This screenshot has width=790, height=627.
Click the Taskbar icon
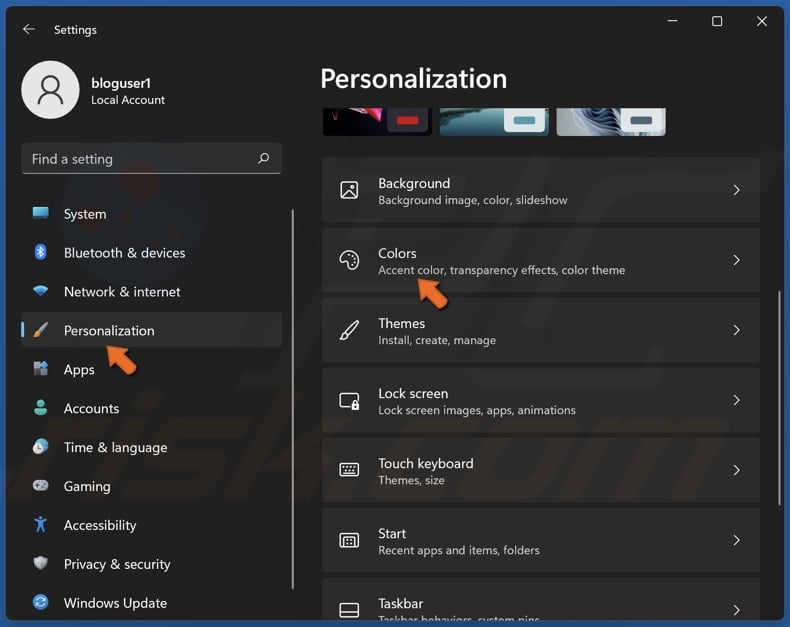[x=349, y=610]
